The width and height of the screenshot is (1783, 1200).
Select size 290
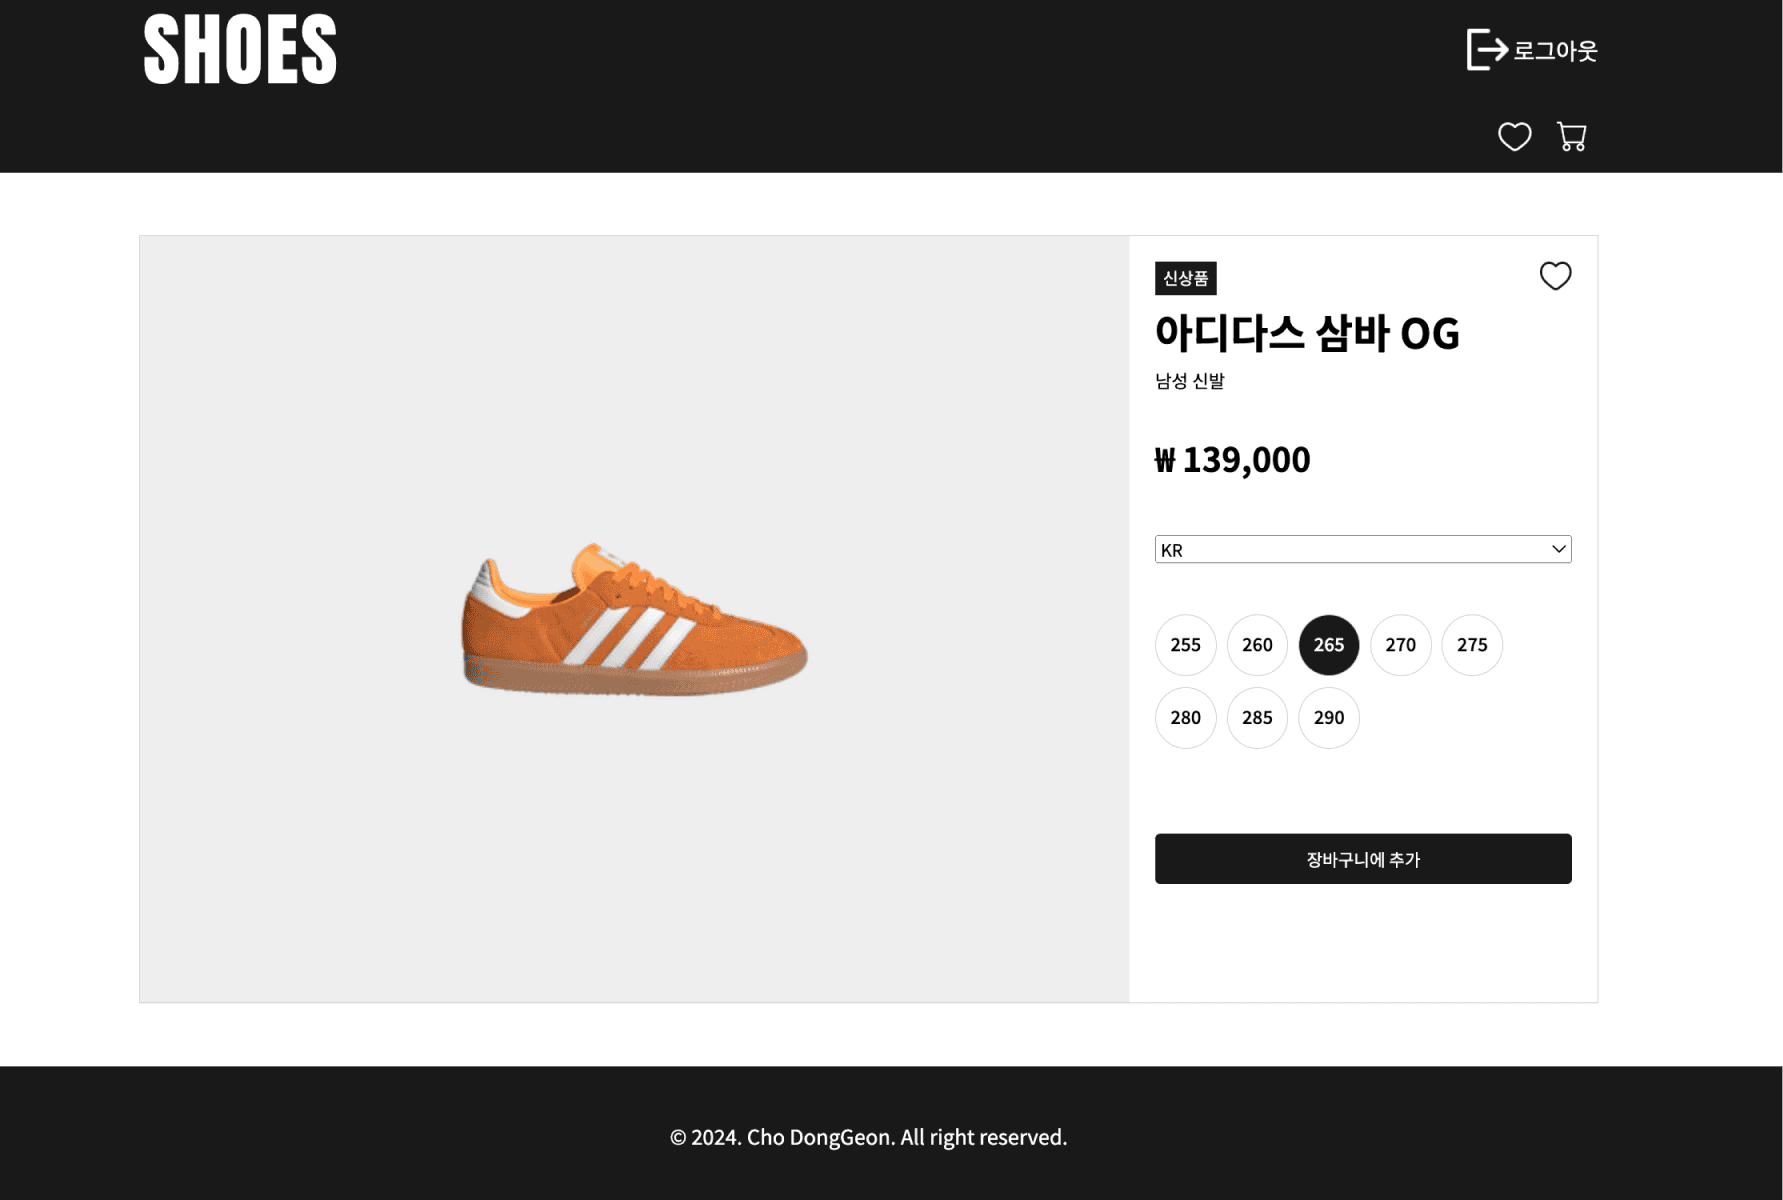click(1328, 718)
